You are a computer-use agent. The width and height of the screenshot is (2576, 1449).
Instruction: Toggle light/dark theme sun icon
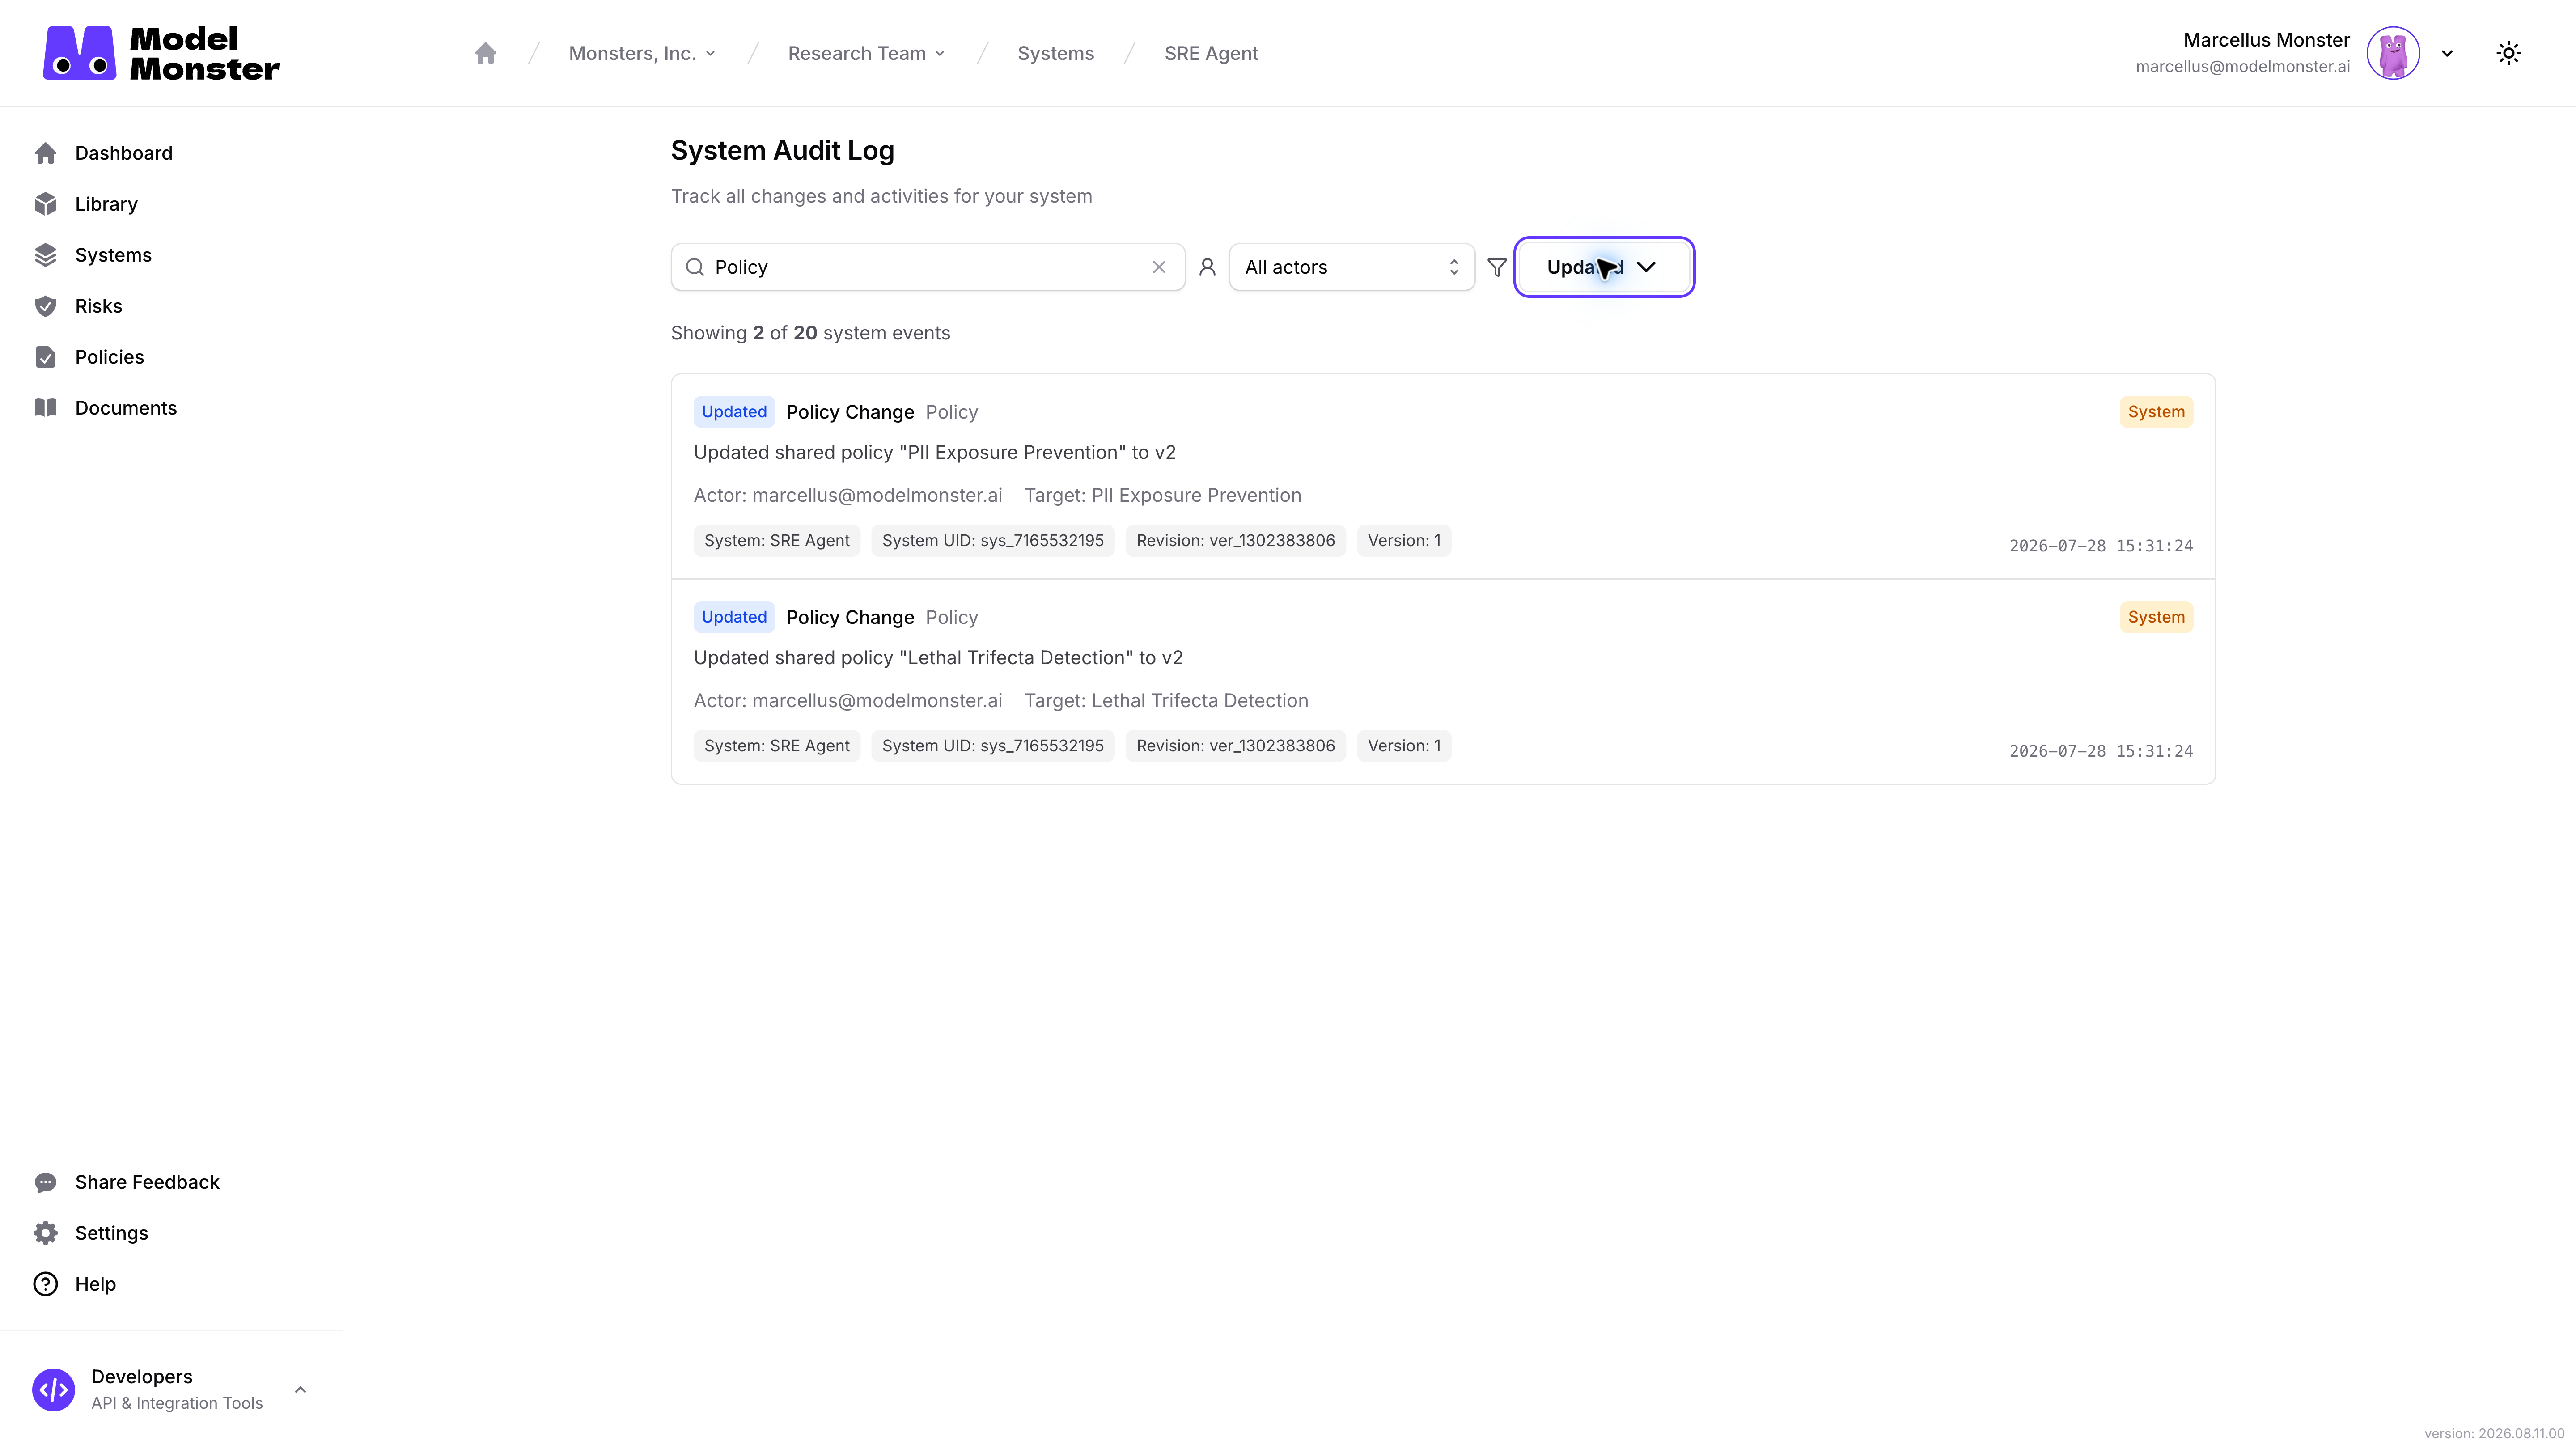(2509, 53)
